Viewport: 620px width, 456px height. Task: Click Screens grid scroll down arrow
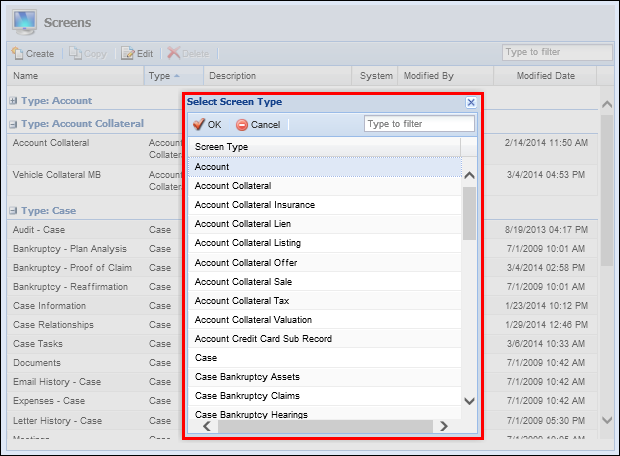(607, 420)
